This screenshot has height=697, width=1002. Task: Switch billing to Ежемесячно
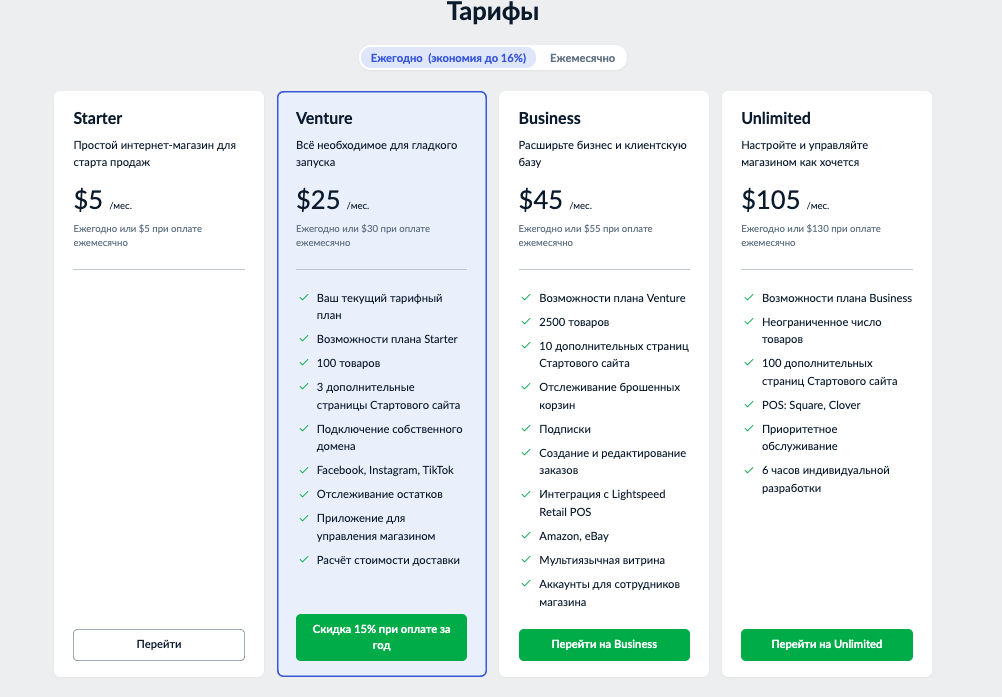coord(582,58)
